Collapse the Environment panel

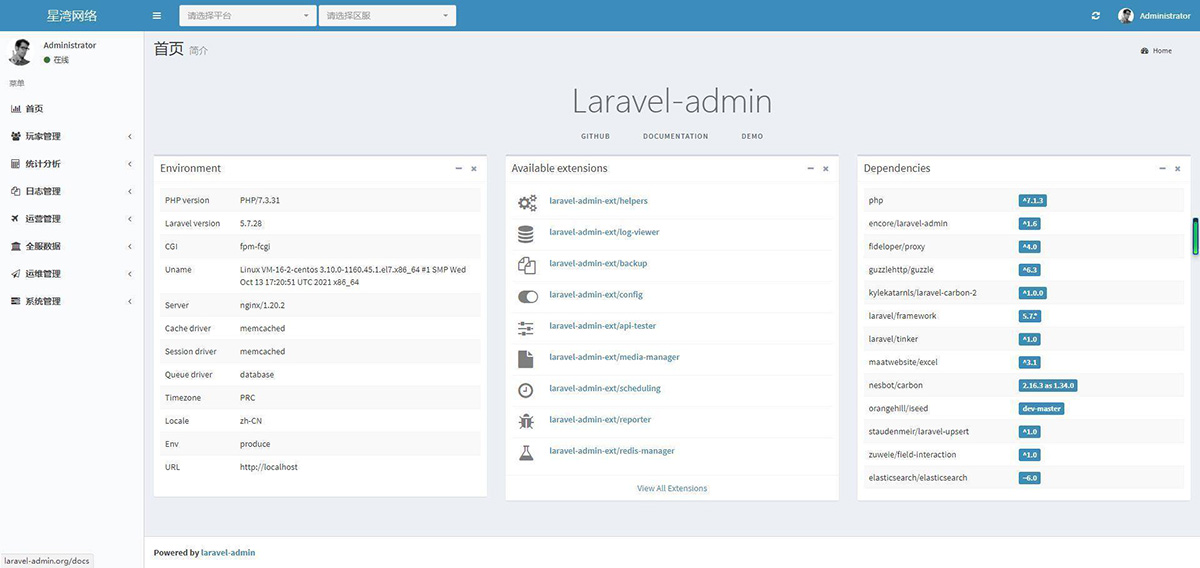click(458, 169)
